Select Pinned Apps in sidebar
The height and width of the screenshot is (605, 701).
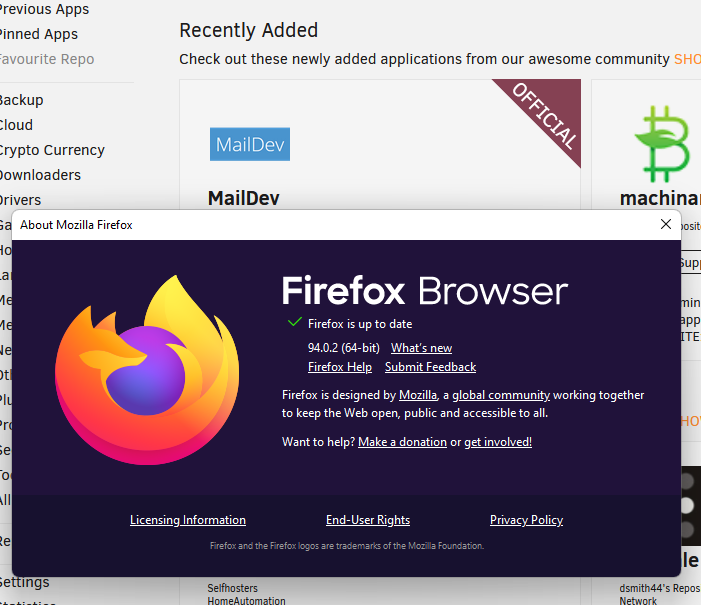pos(38,34)
